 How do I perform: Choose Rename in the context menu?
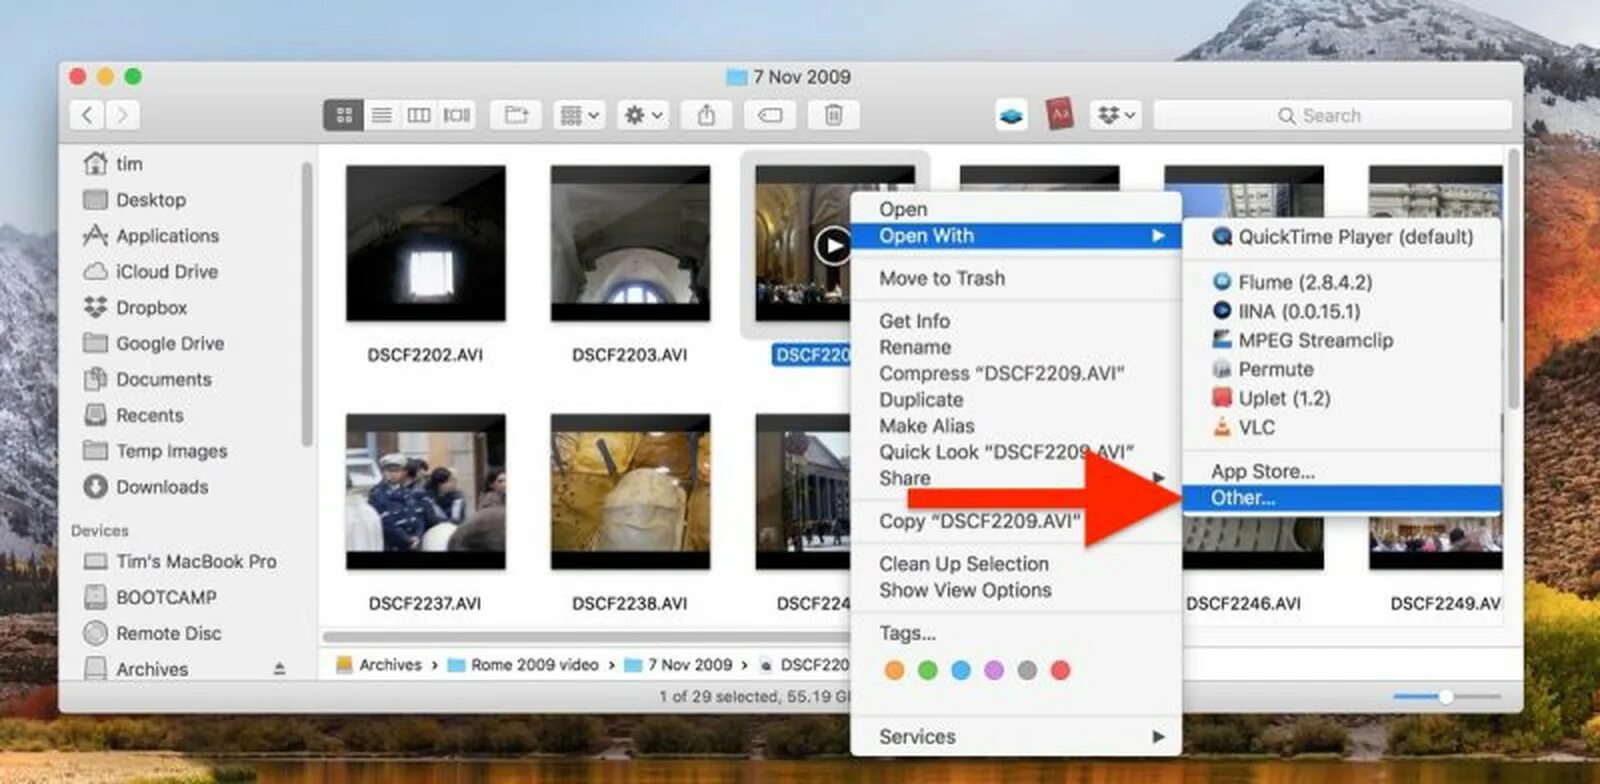(915, 347)
